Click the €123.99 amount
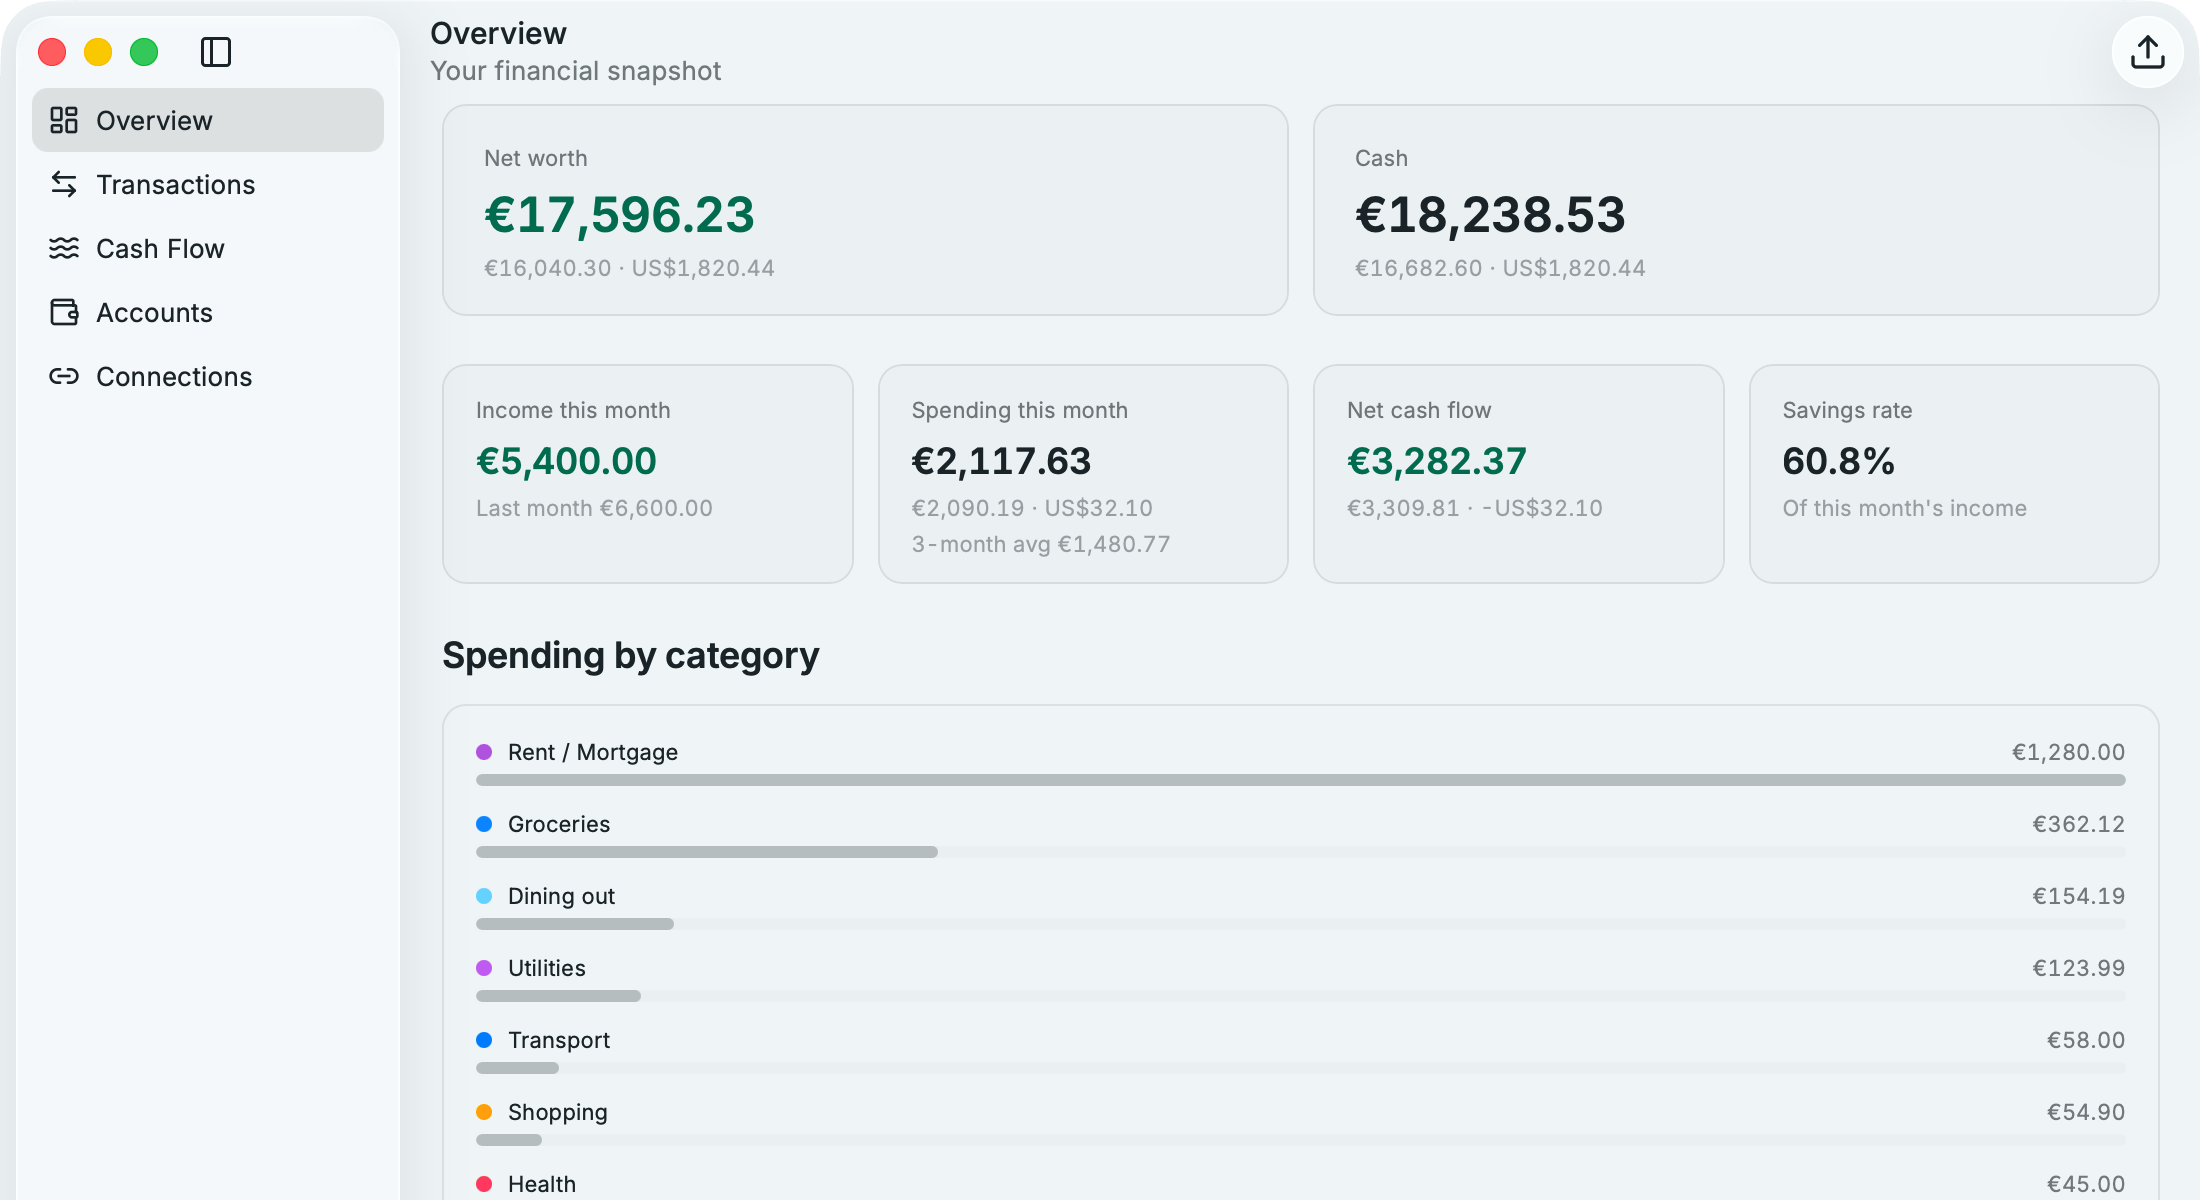Screen dimensions: 2200x1200 click(2079, 968)
